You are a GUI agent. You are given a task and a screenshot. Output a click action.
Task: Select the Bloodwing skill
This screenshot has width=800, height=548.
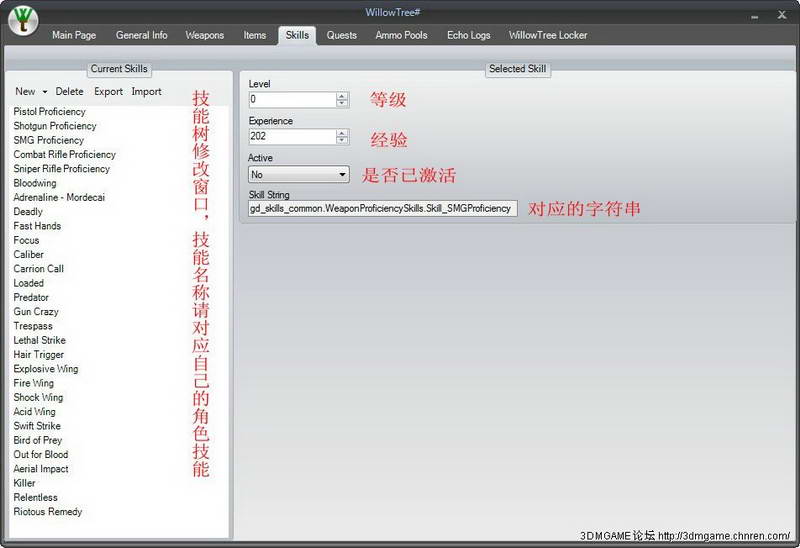(x=35, y=183)
